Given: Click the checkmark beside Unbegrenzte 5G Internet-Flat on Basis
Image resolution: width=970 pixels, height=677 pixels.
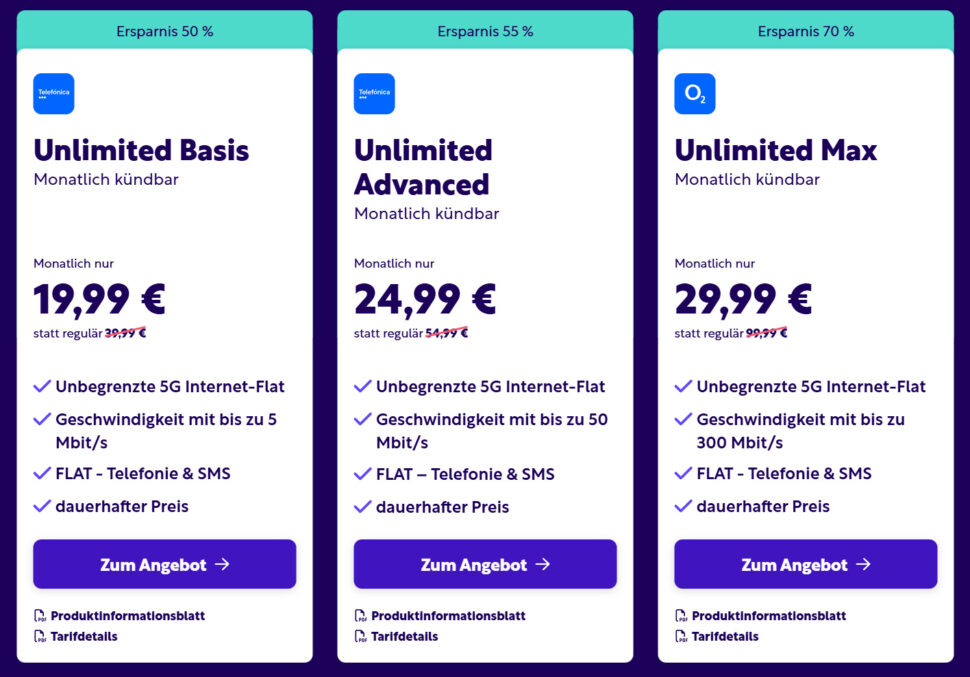Looking at the screenshot, I should tap(42, 386).
